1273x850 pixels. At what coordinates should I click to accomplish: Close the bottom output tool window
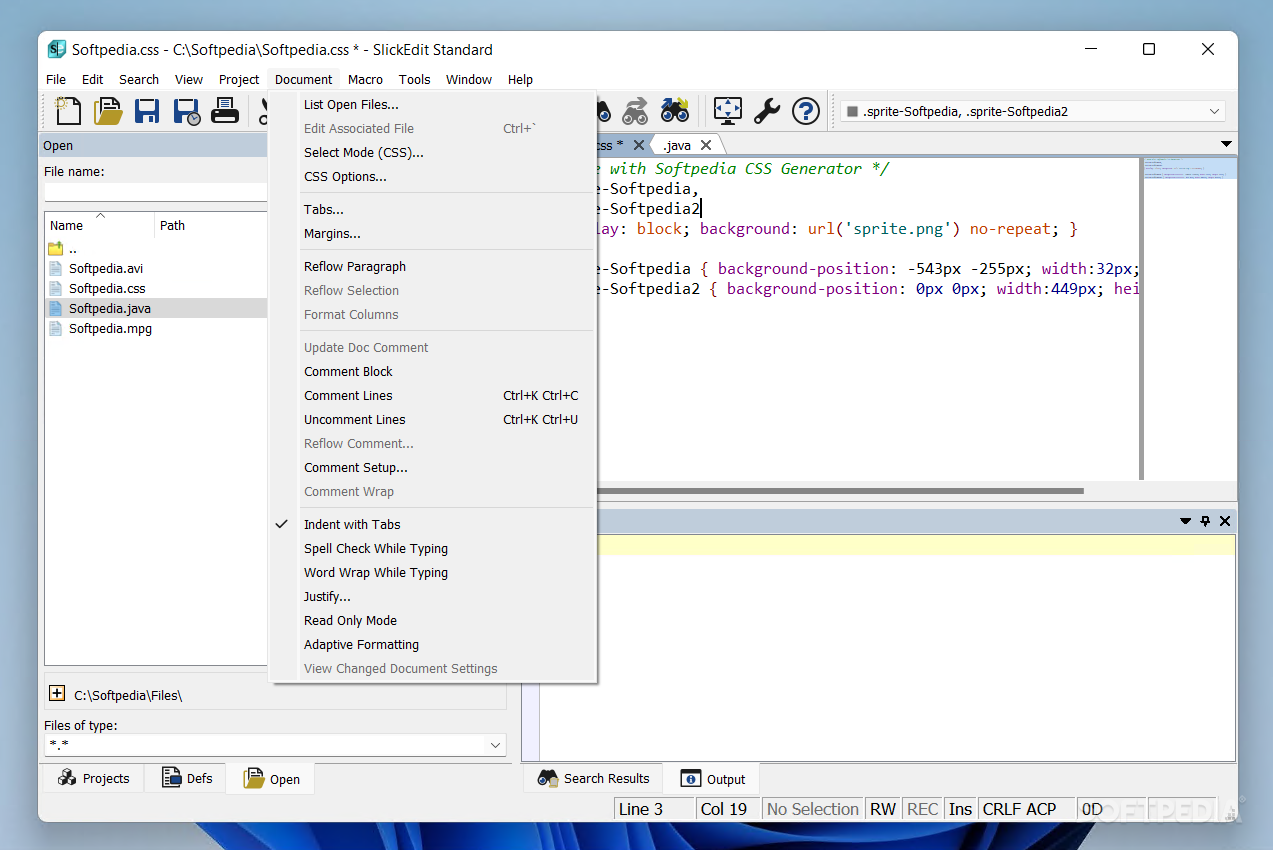[1225, 521]
